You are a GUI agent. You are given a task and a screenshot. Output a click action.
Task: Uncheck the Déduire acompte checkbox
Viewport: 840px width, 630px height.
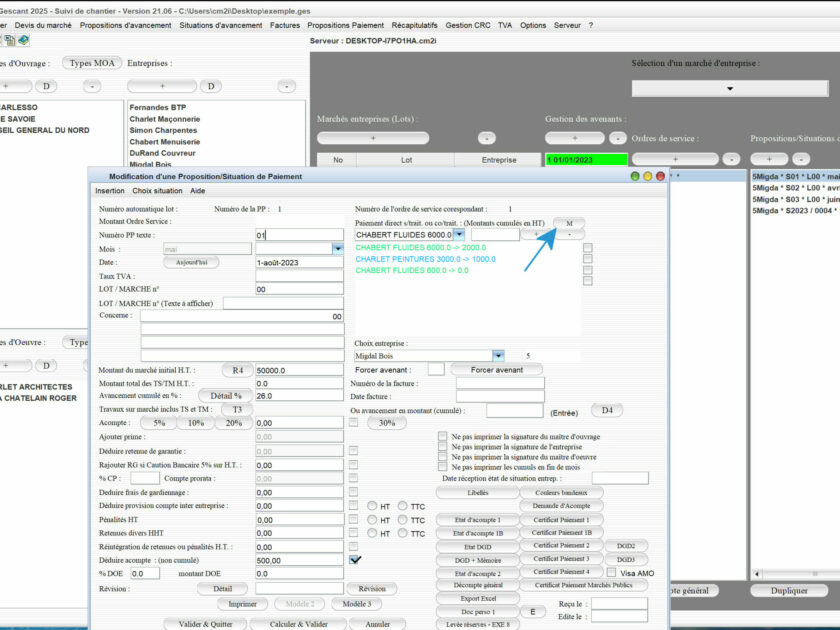354,560
